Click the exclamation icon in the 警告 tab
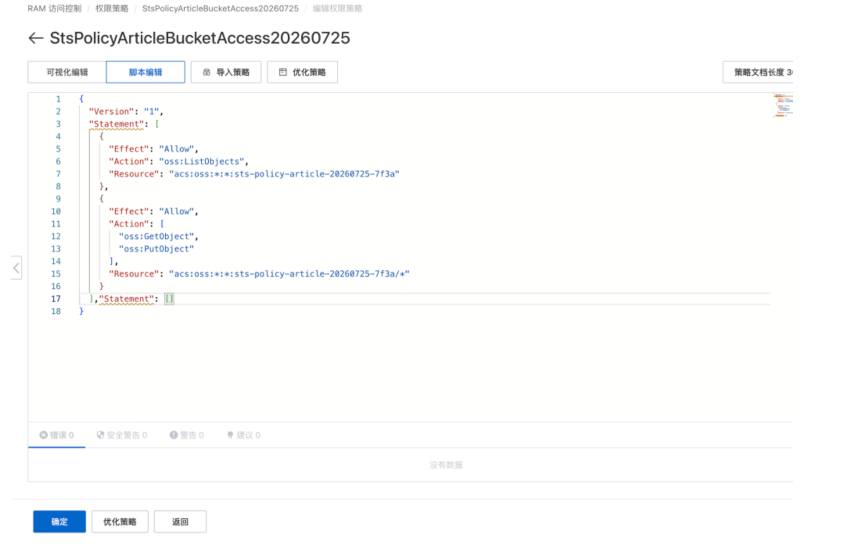The width and height of the screenshot is (851, 552). click(174, 435)
